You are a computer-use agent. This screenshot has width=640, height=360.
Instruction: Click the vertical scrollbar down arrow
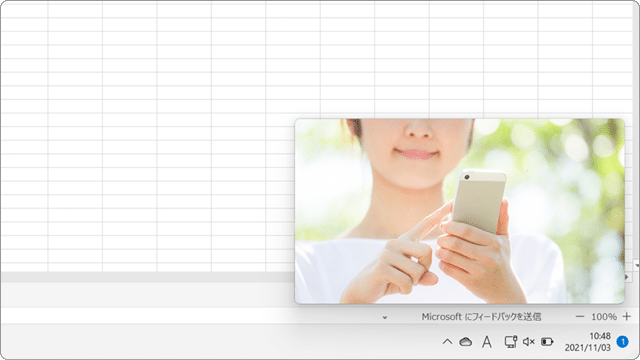[637, 266]
